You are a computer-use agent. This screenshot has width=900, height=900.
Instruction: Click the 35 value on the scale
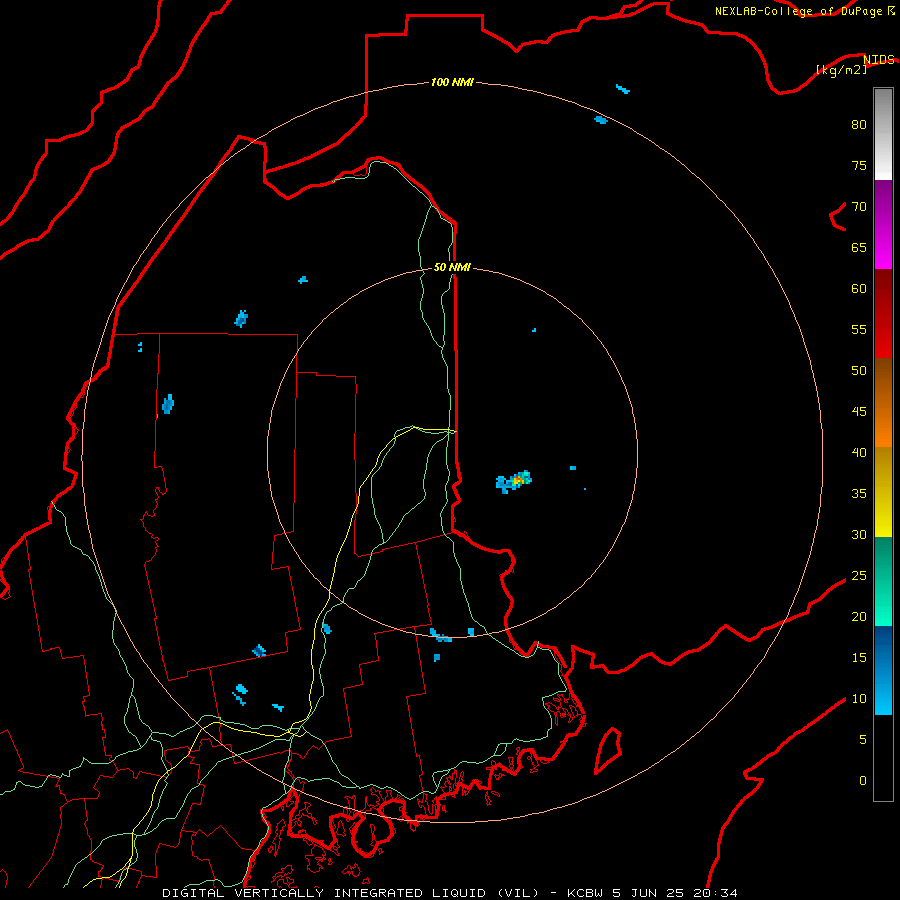[859, 494]
